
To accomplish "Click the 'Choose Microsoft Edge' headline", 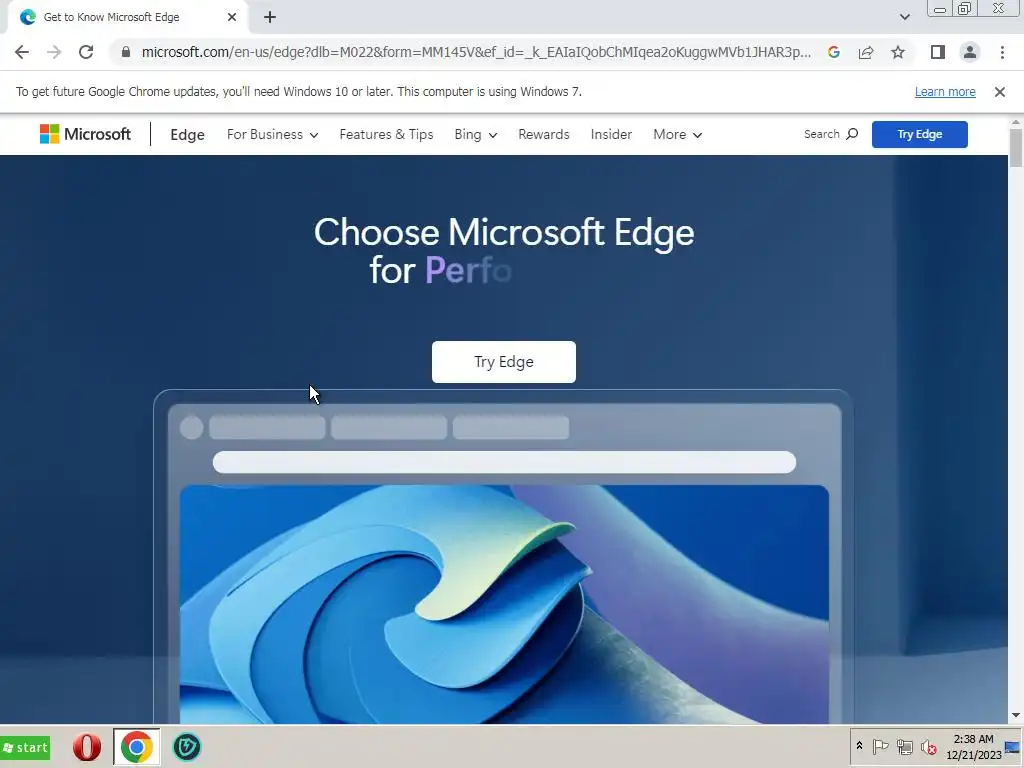I will click(x=504, y=232).
